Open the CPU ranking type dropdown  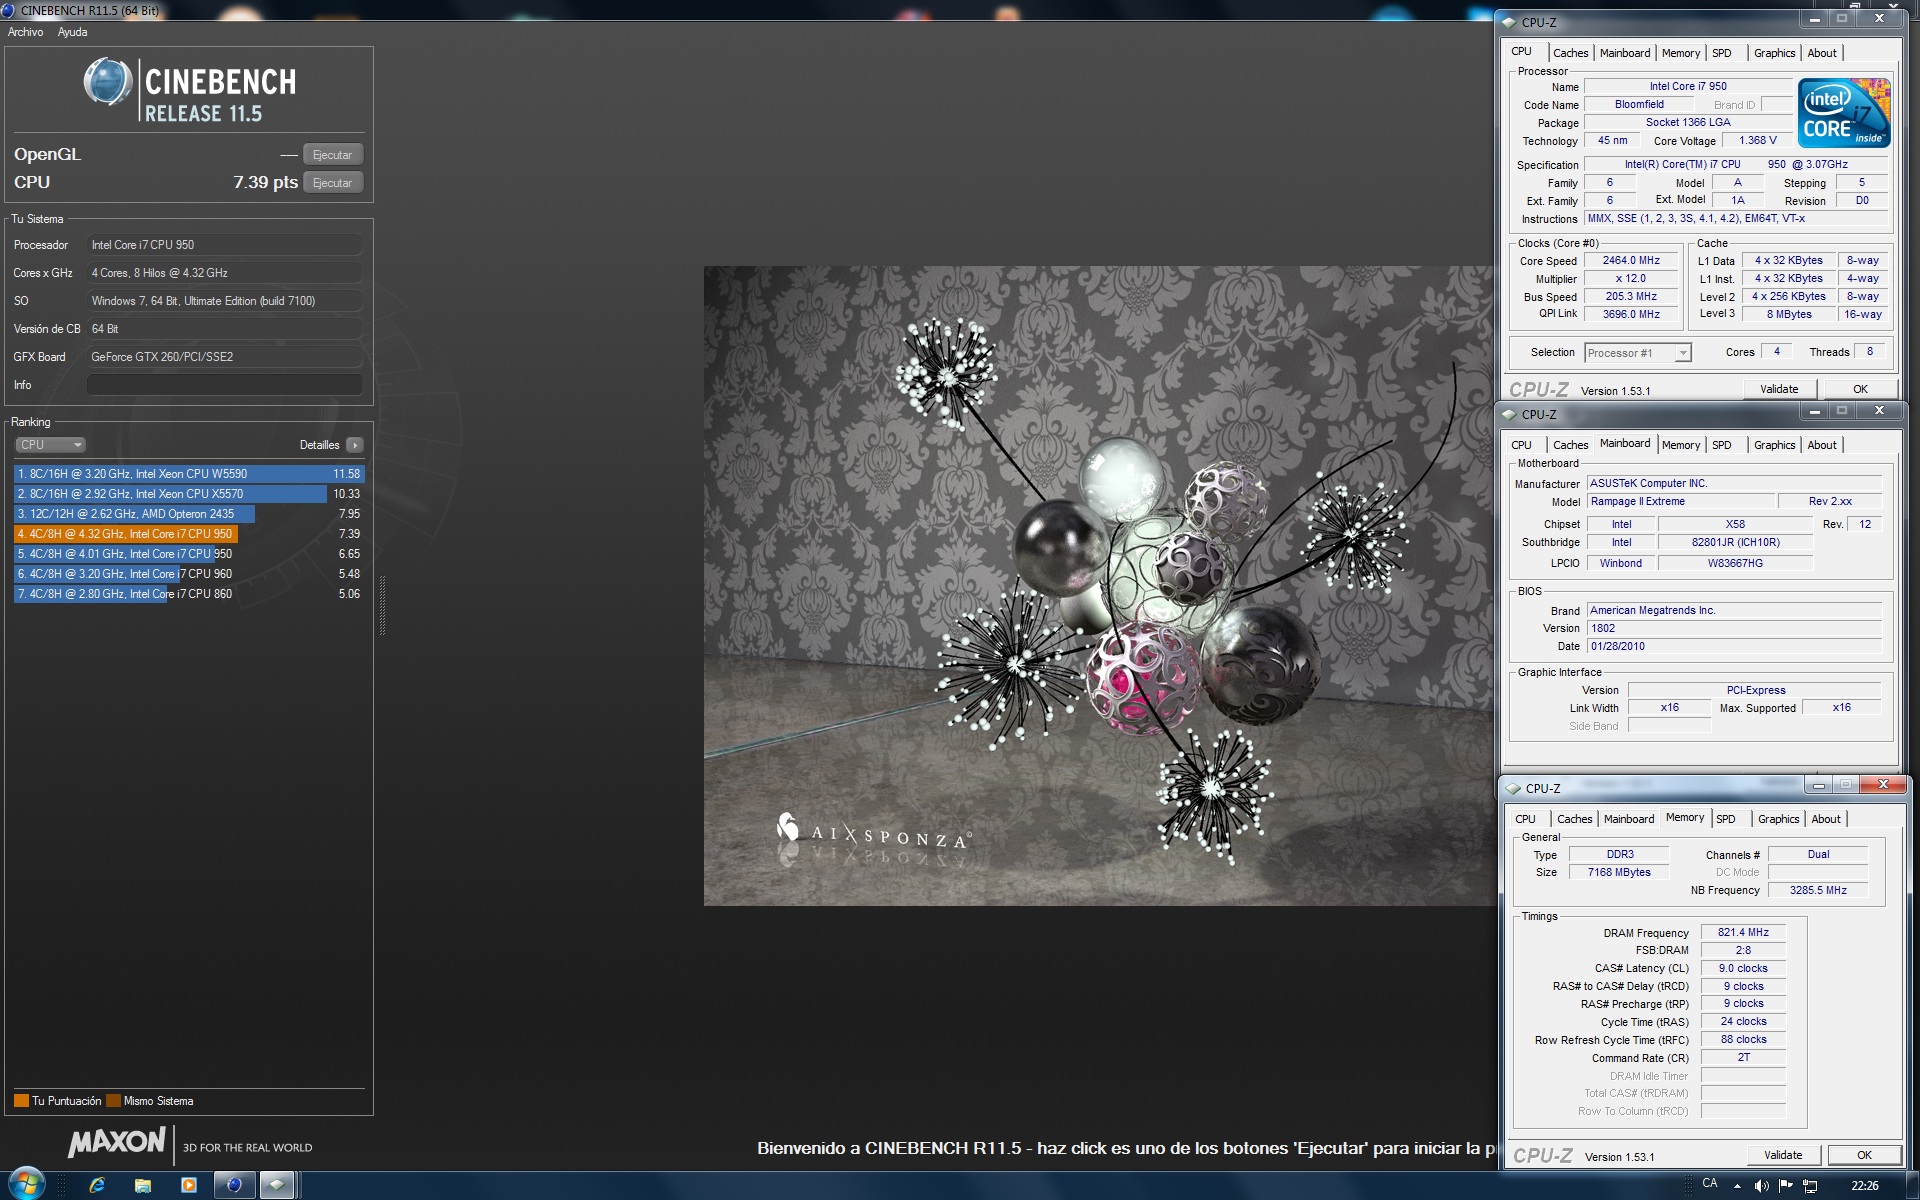pyautogui.click(x=50, y=445)
